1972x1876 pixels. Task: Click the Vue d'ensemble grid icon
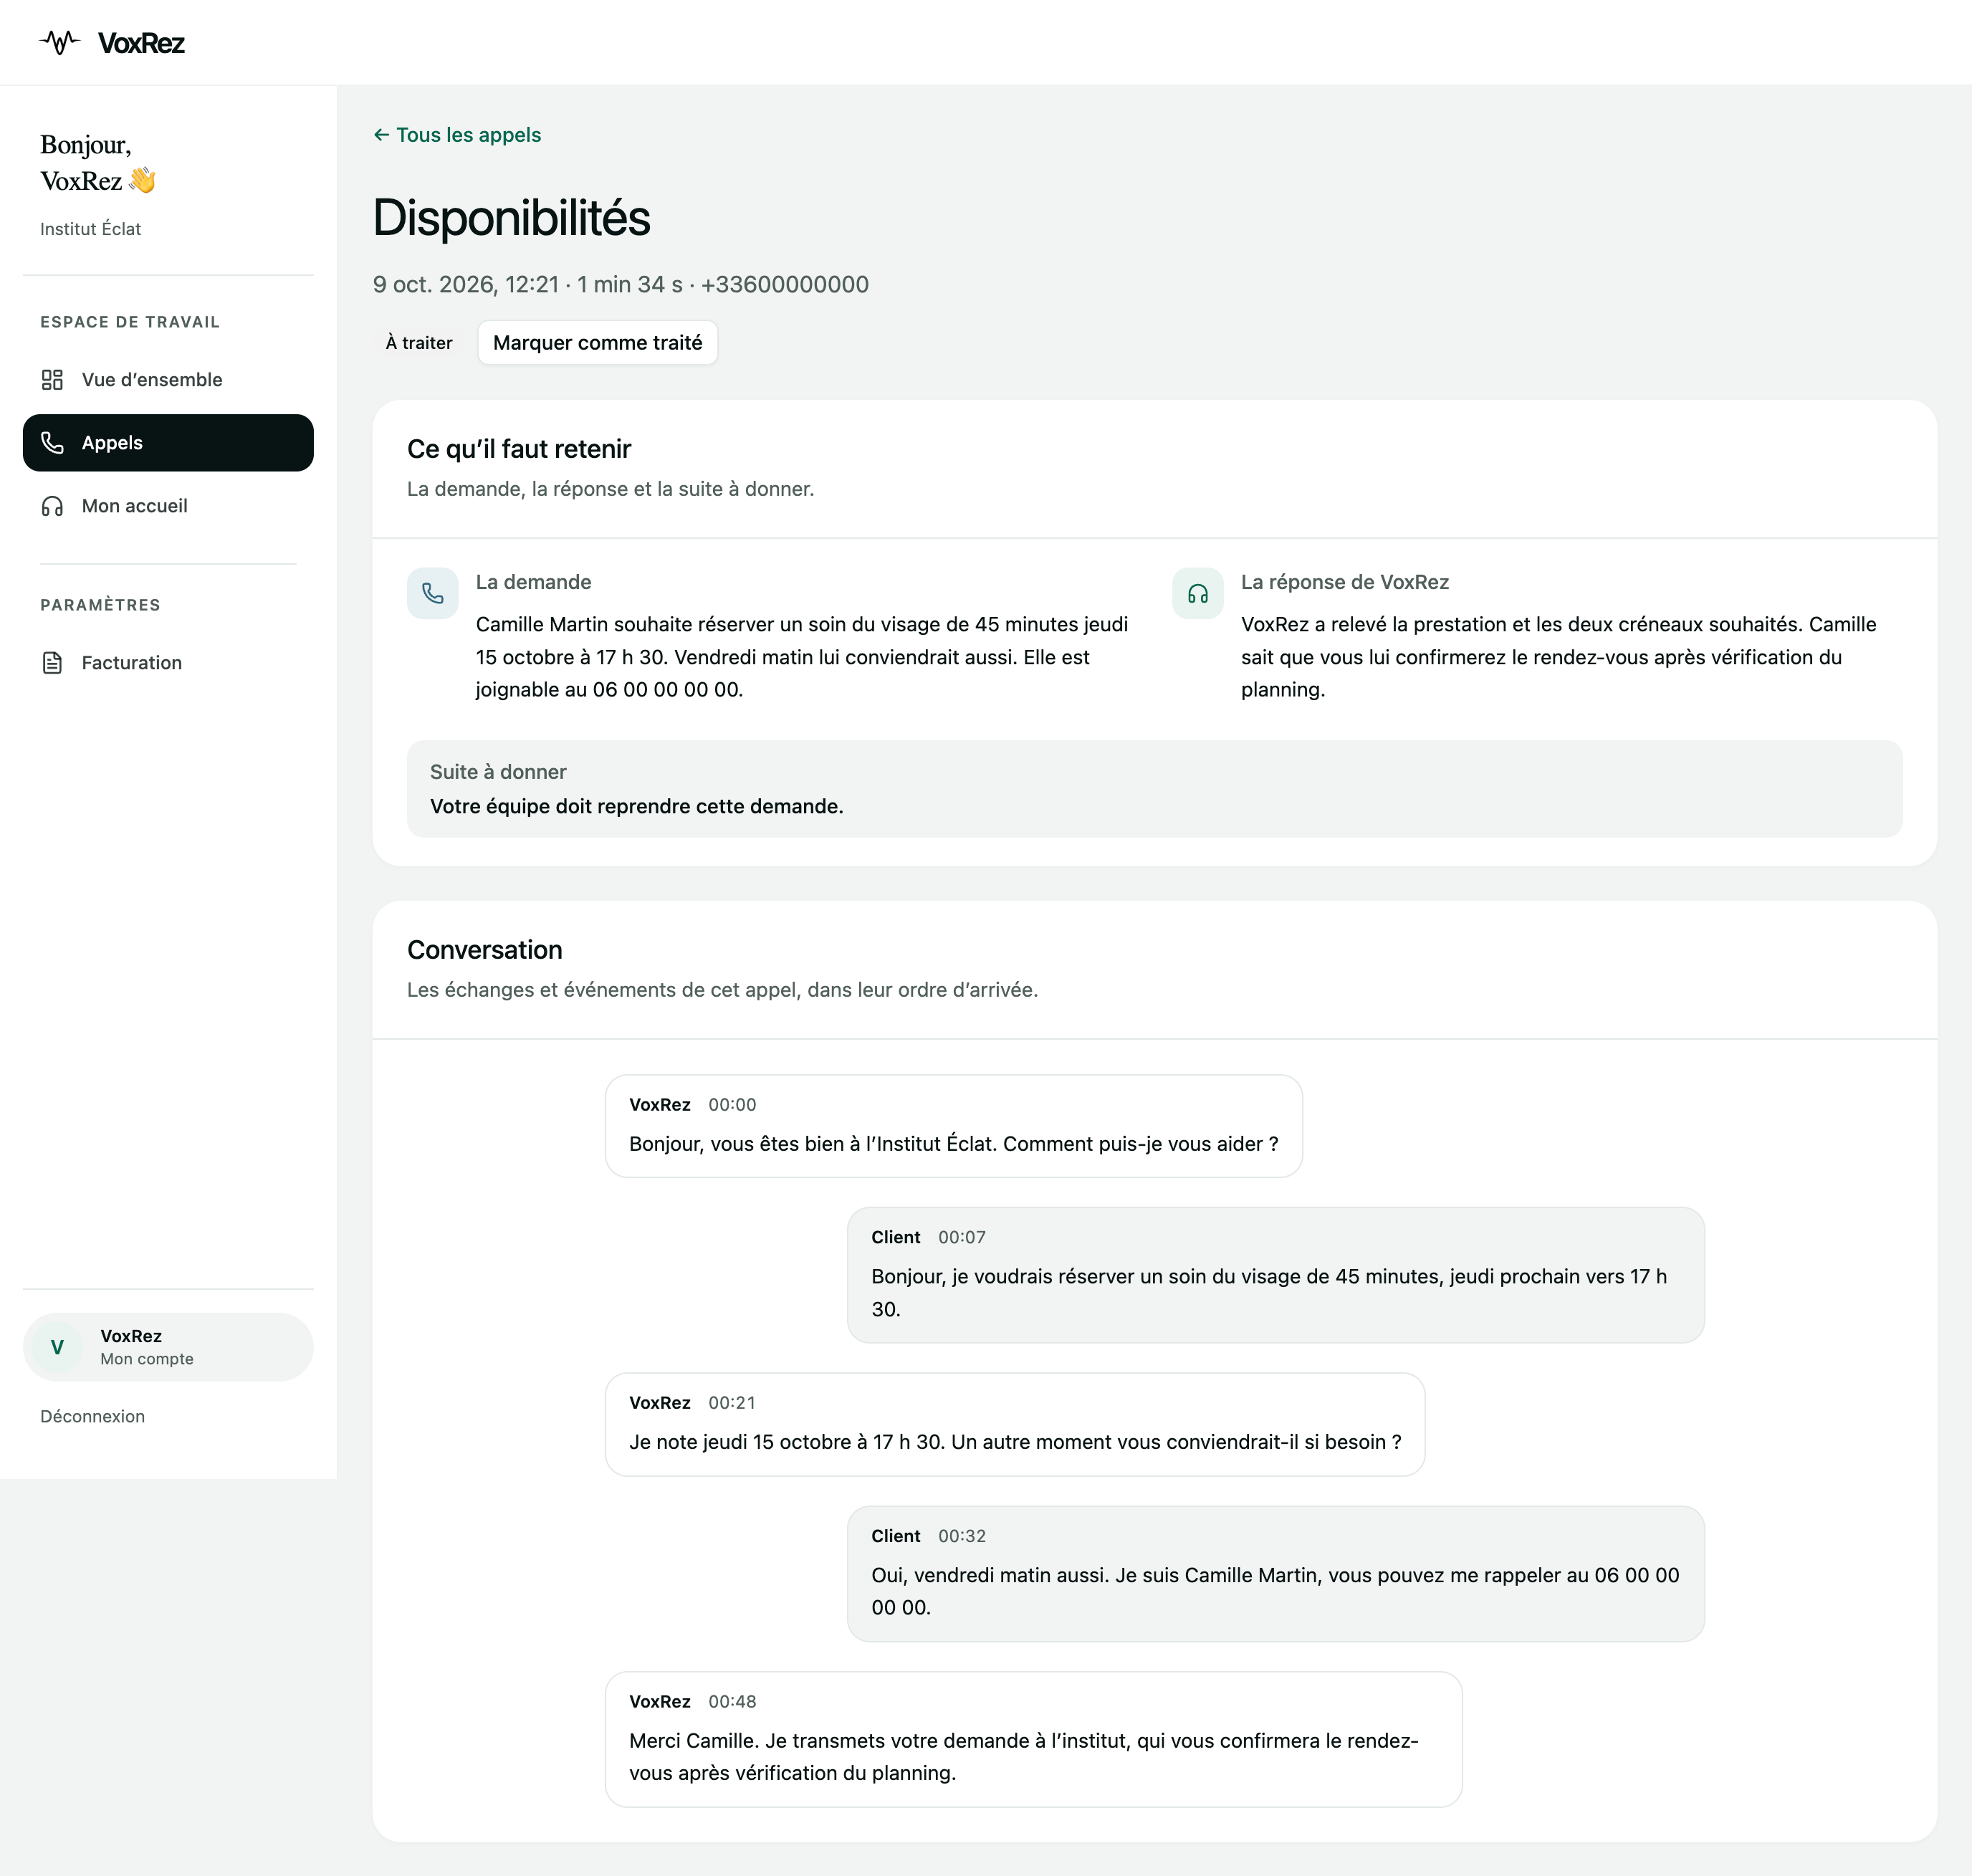click(x=52, y=380)
